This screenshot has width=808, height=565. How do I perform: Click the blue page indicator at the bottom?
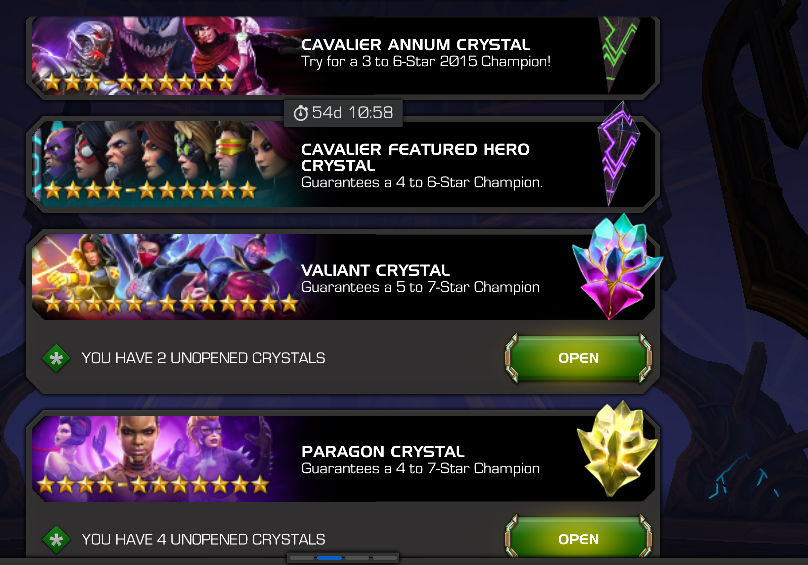pyautogui.click(x=330, y=558)
